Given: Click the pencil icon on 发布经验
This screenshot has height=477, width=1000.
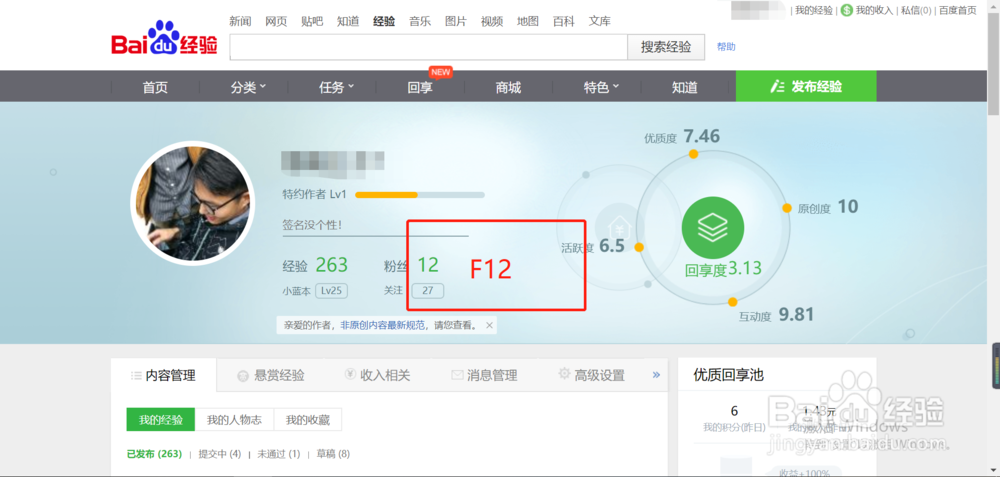Looking at the screenshot, I should 777,87.
